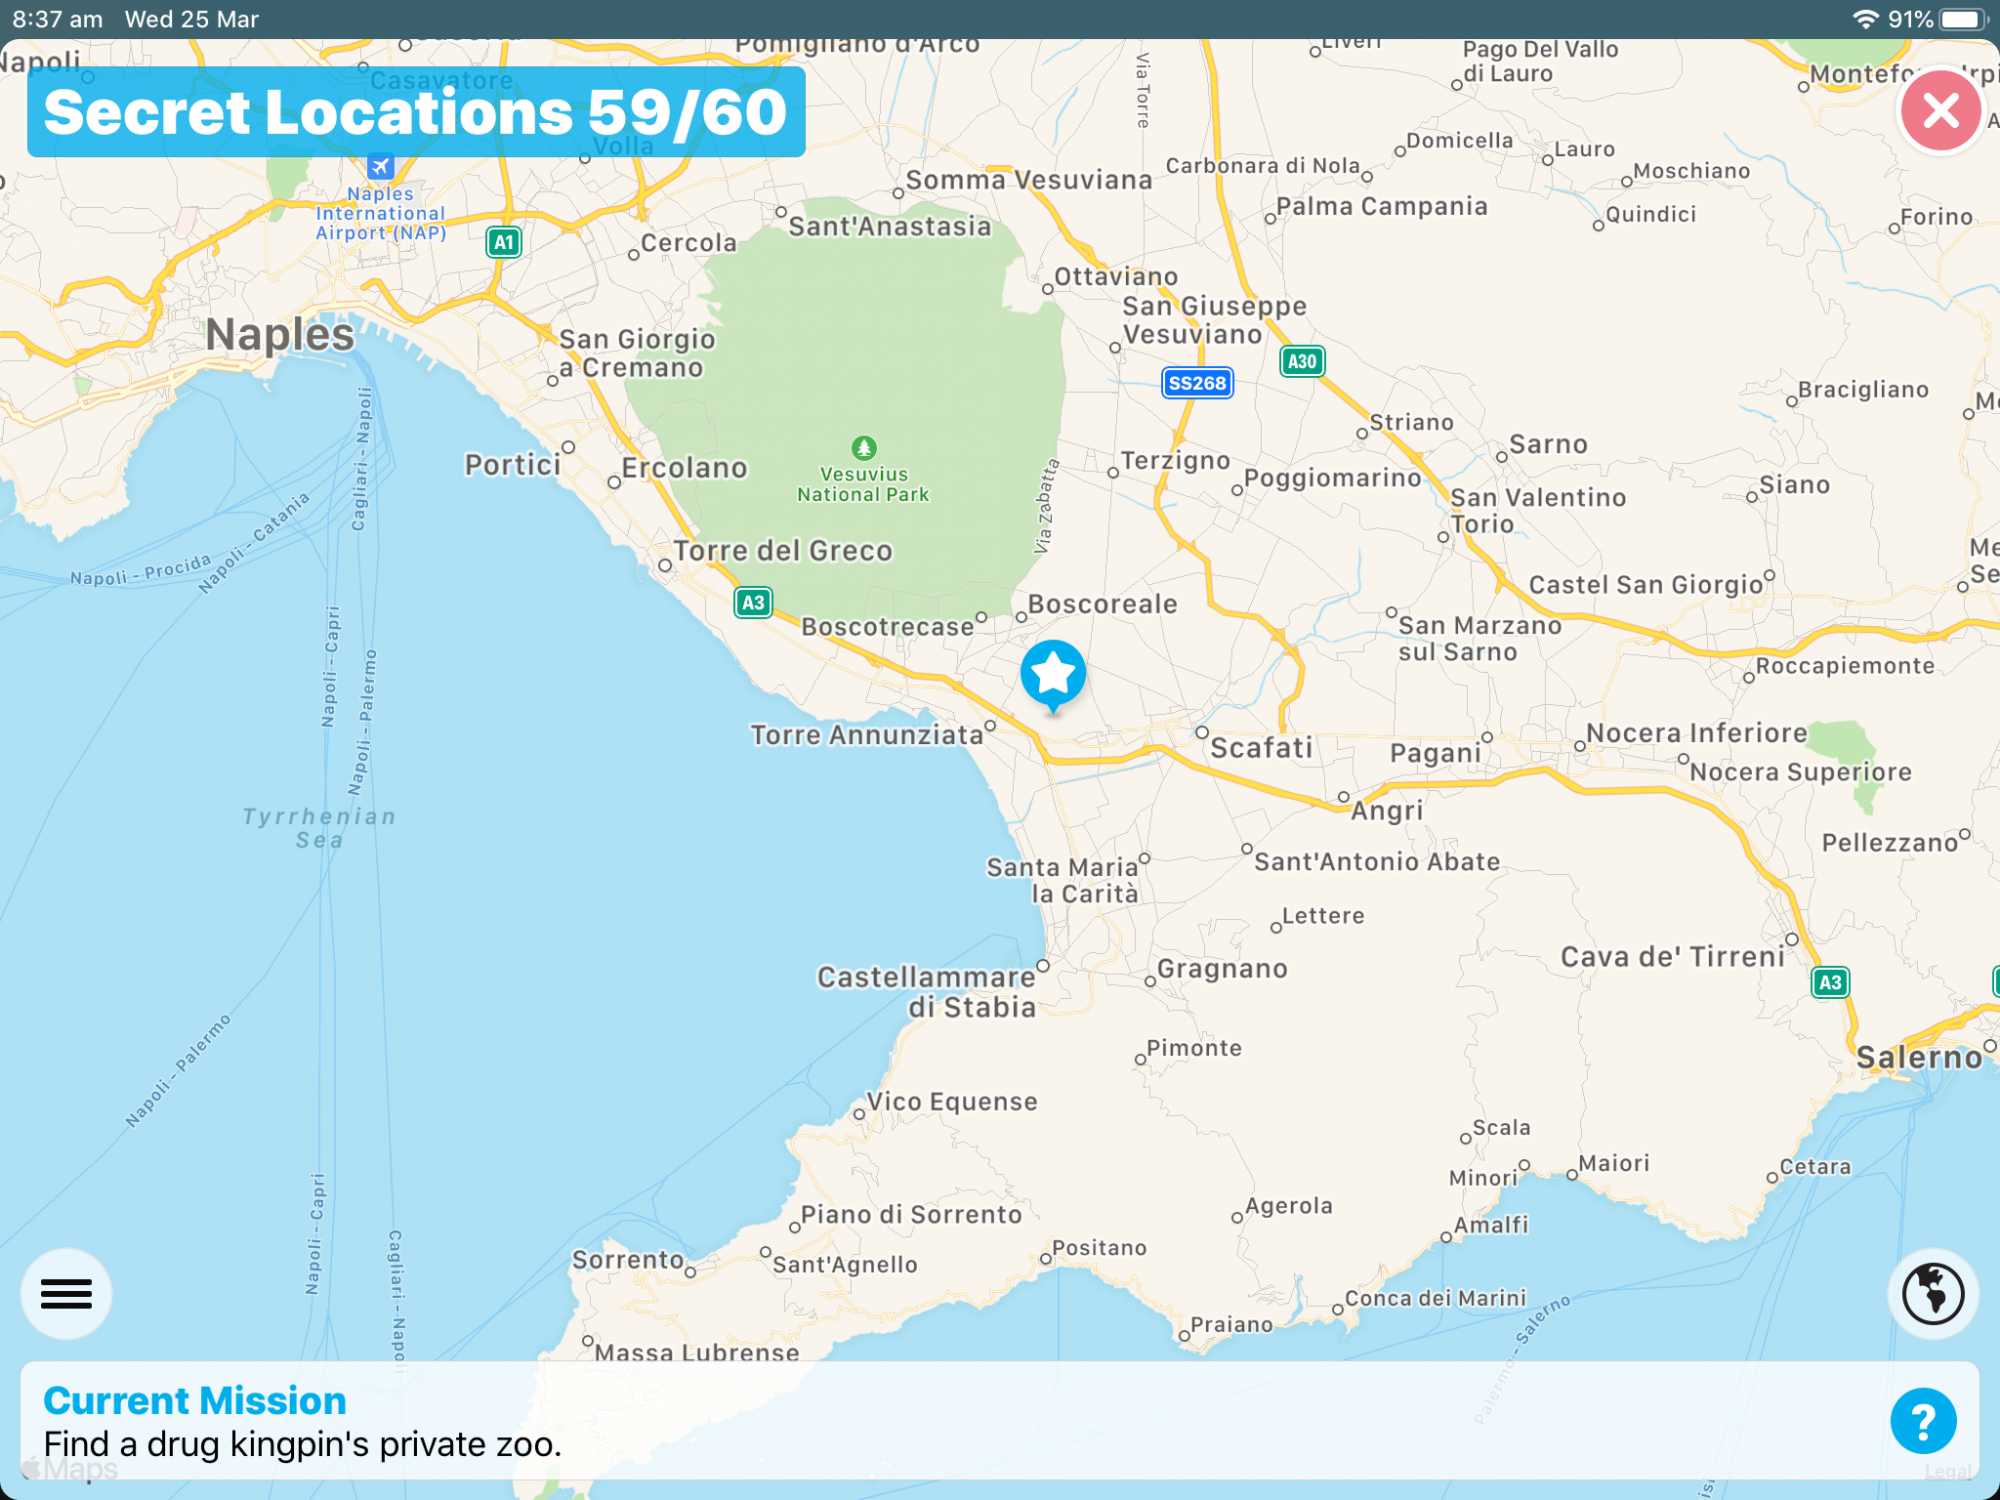Tap the 'Terzigno' town label
The image size is (2000, 1500).
click(1175, 460)
